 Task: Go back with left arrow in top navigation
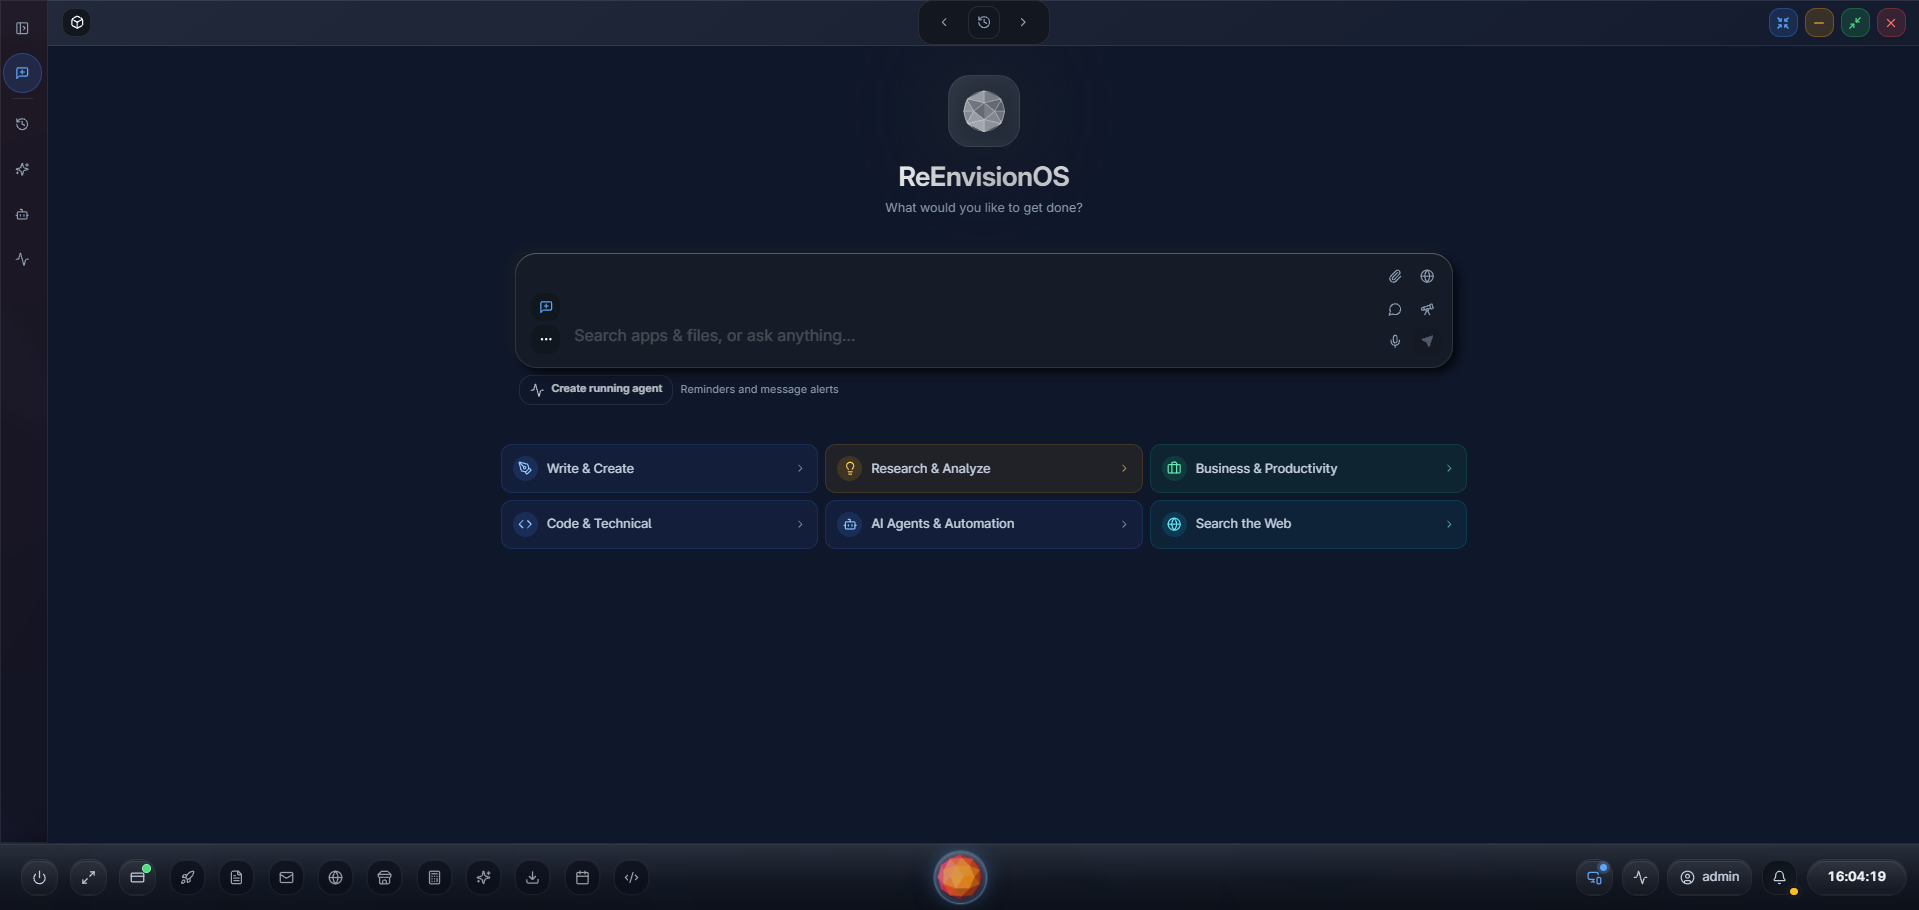(x=944, y=22)
